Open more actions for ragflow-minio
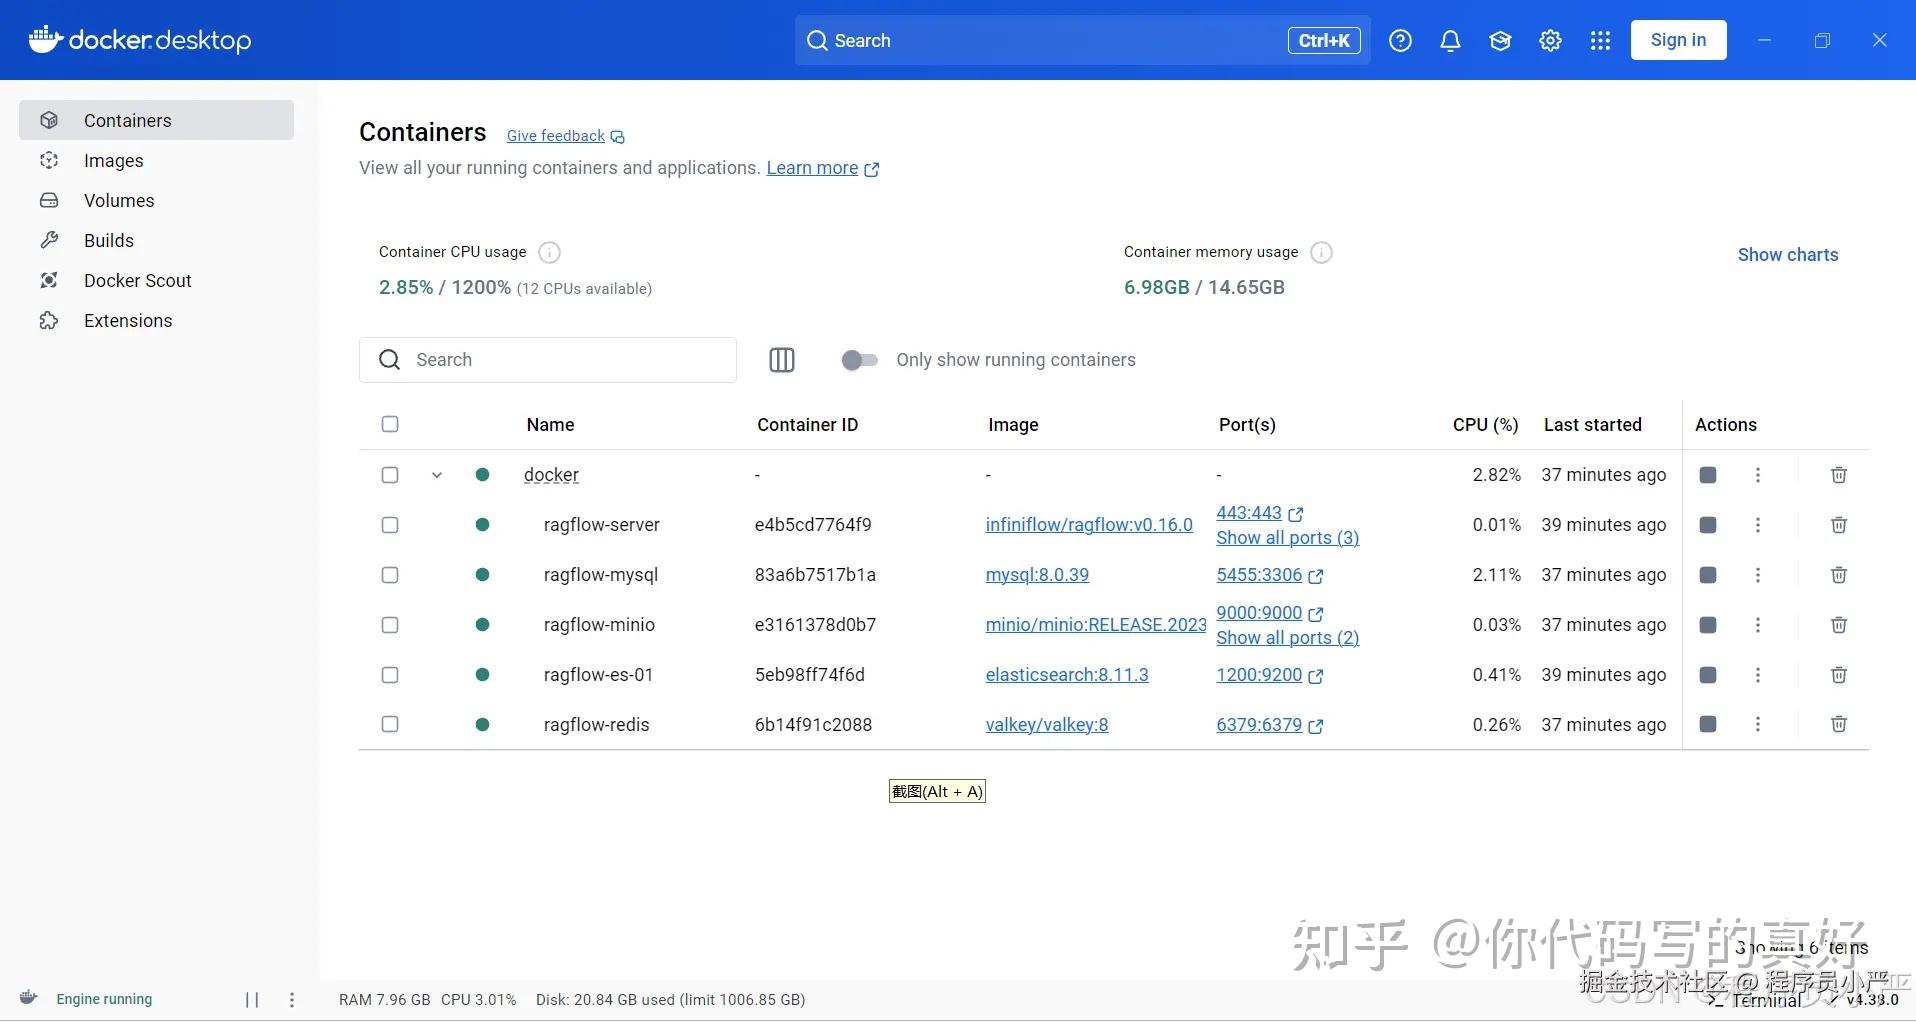Screen dimensions: 1916x1022 [x=1758, y=625]
